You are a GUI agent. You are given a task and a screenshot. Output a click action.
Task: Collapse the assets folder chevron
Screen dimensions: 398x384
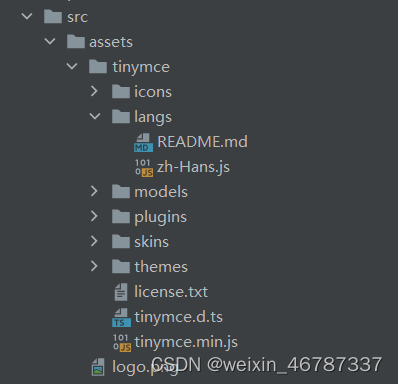50,41
